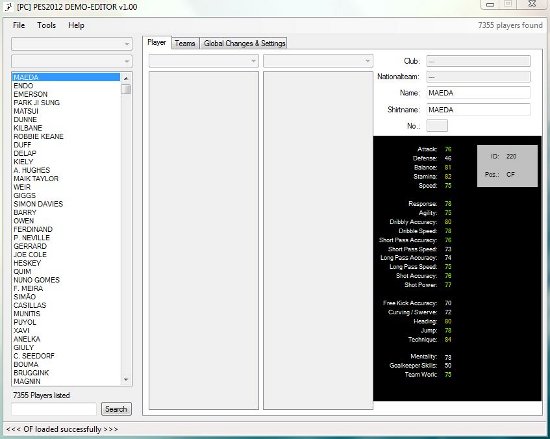Screen dimensions: 550x439
Task: Click the Search button
Action: (116, 409)
